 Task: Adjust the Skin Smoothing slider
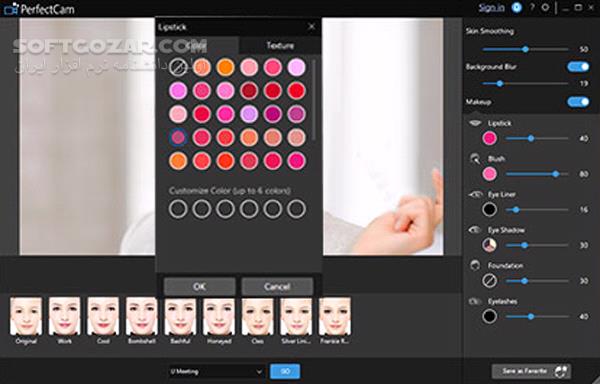[x=525, y=49]
